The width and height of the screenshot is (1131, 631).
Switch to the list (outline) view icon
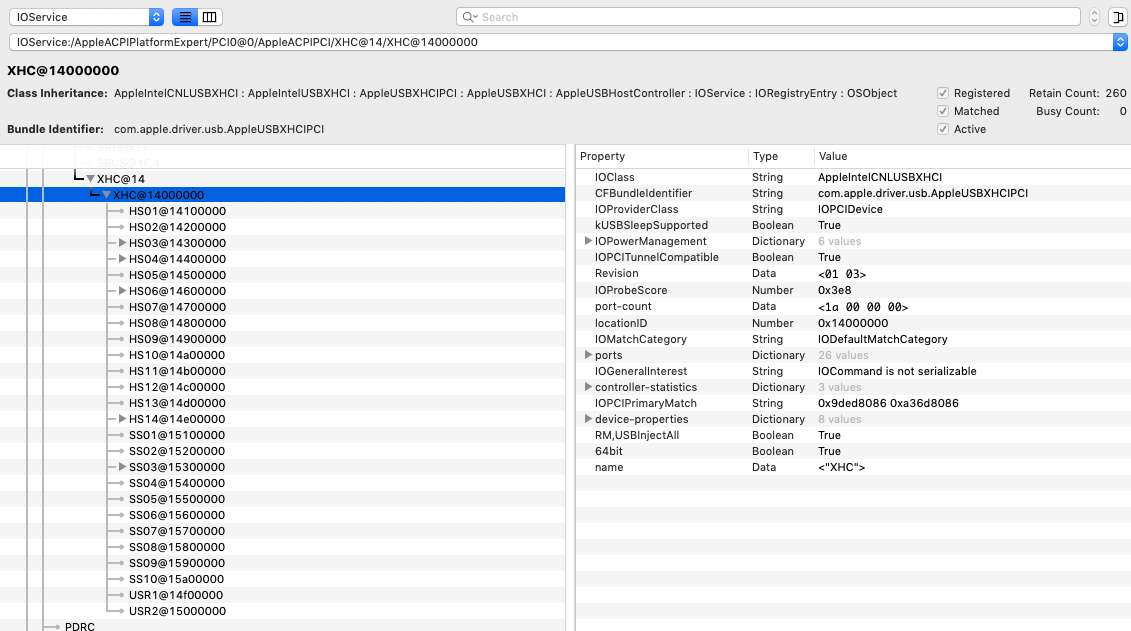point(185,17)
